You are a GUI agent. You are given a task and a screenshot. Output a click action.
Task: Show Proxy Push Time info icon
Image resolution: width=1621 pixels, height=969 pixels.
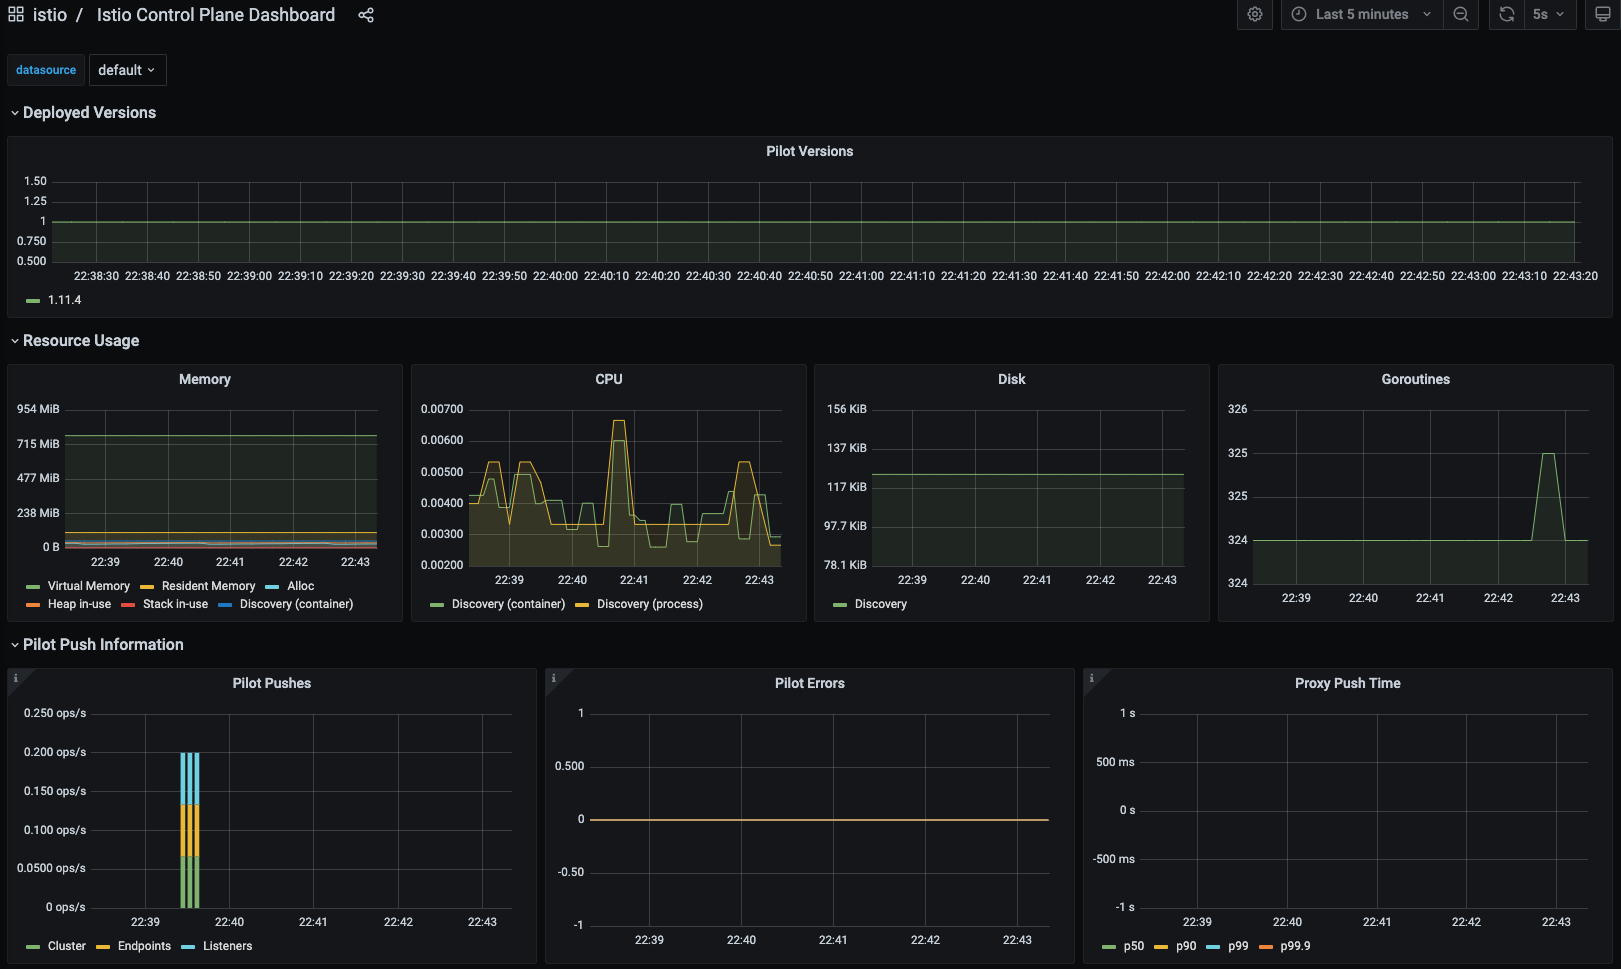pos(1092,678)
